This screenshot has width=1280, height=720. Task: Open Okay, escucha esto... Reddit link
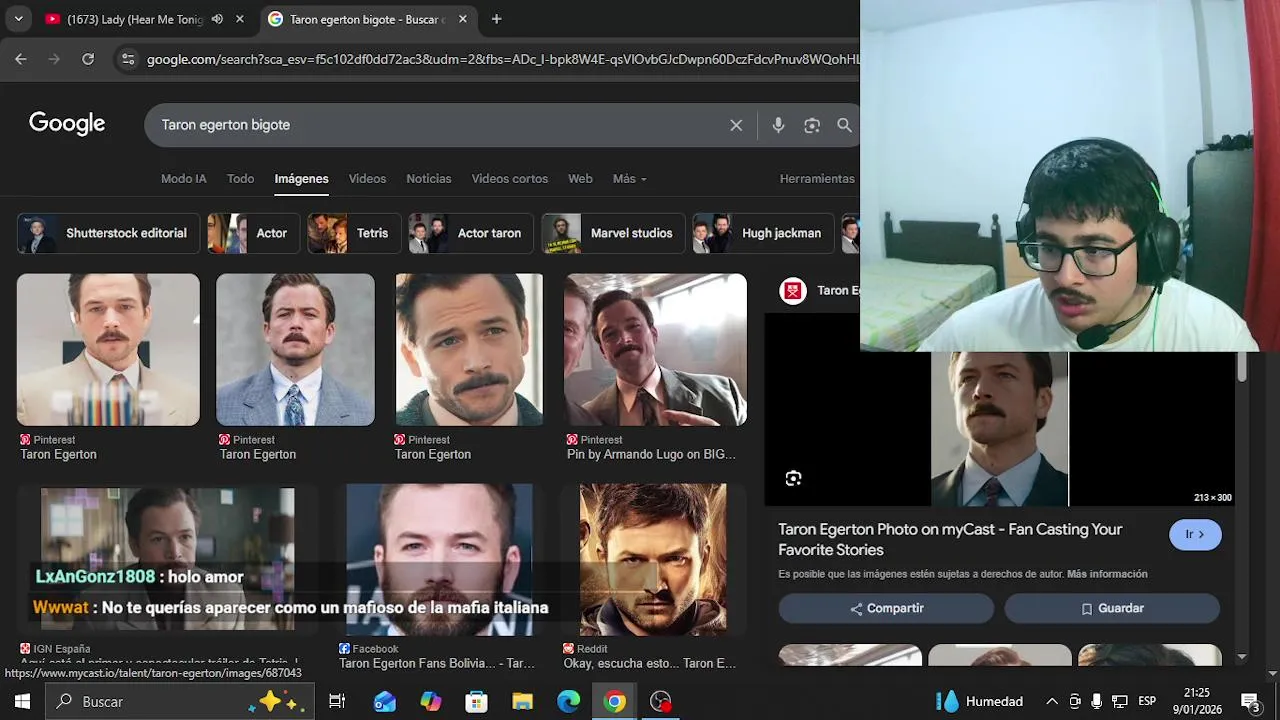pyautogui.click(x=650, y=663)
